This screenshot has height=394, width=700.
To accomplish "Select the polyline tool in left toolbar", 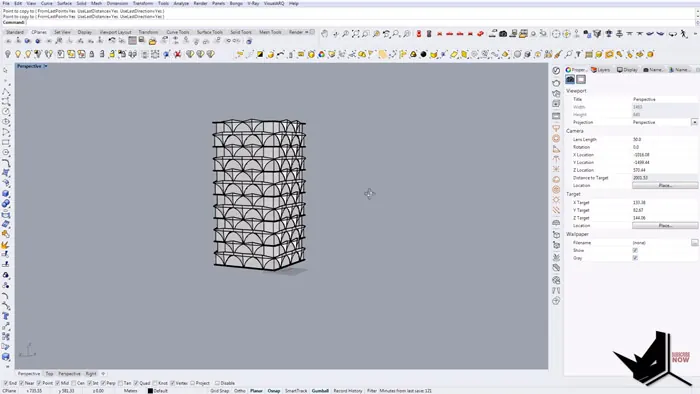I will tap(5, 91).
